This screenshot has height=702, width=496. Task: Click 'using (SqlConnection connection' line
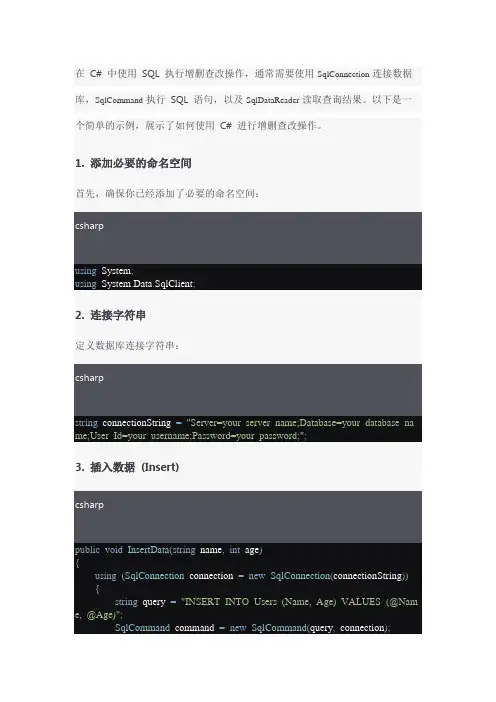click(252, 576)
